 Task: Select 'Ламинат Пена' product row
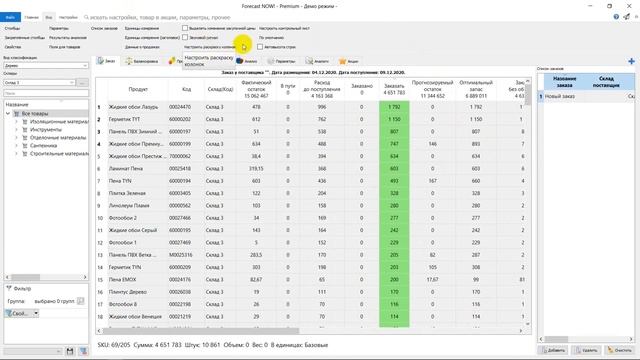311,169
